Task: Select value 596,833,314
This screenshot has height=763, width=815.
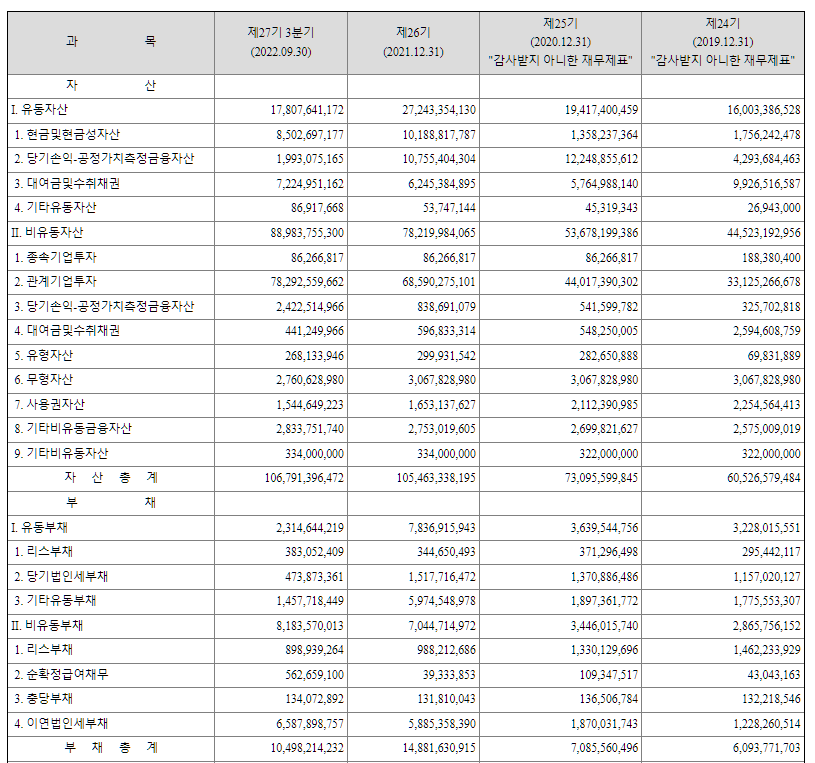Action: tap(446, 331)
